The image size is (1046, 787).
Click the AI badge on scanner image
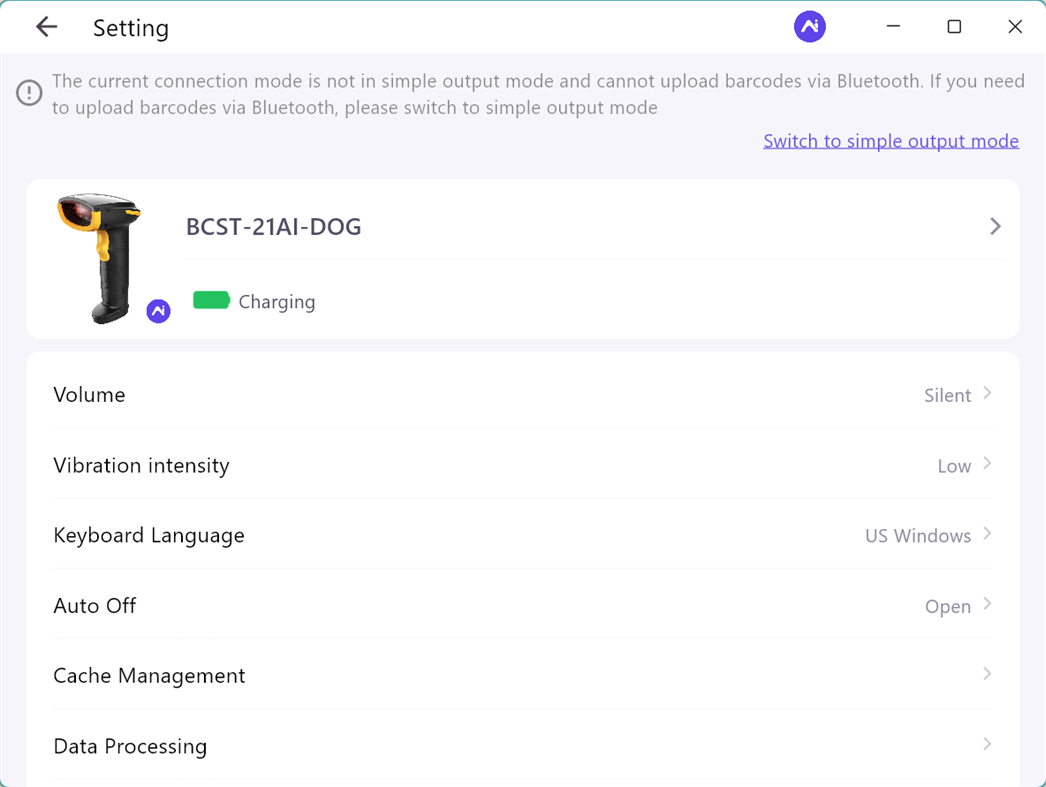(158, 311)
